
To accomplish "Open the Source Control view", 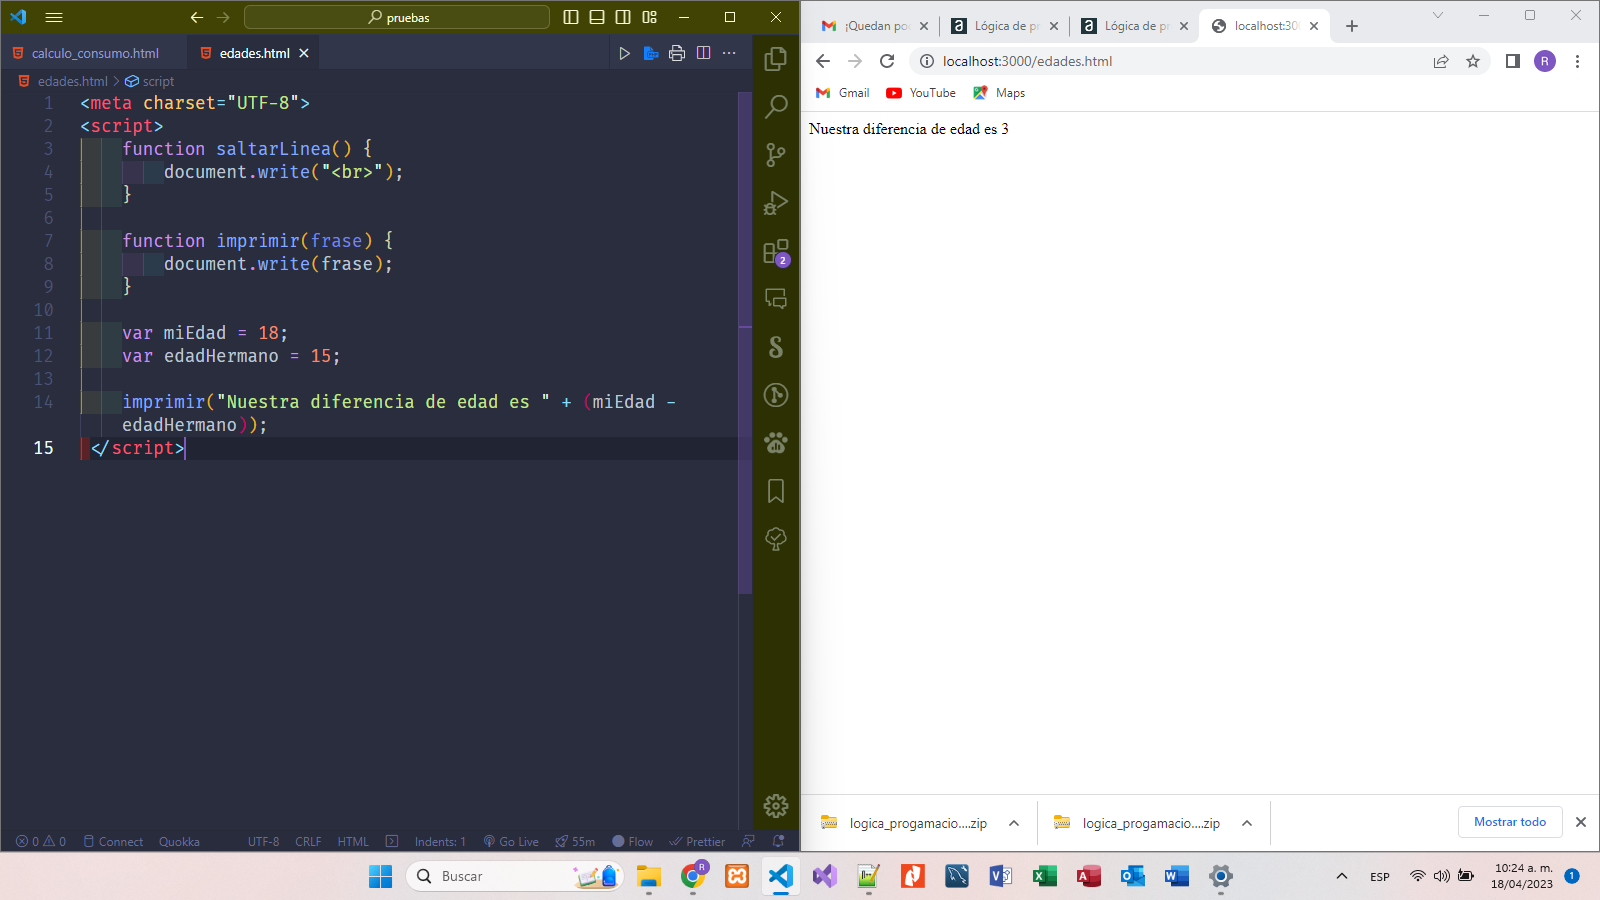I will (x=776, y=155).
